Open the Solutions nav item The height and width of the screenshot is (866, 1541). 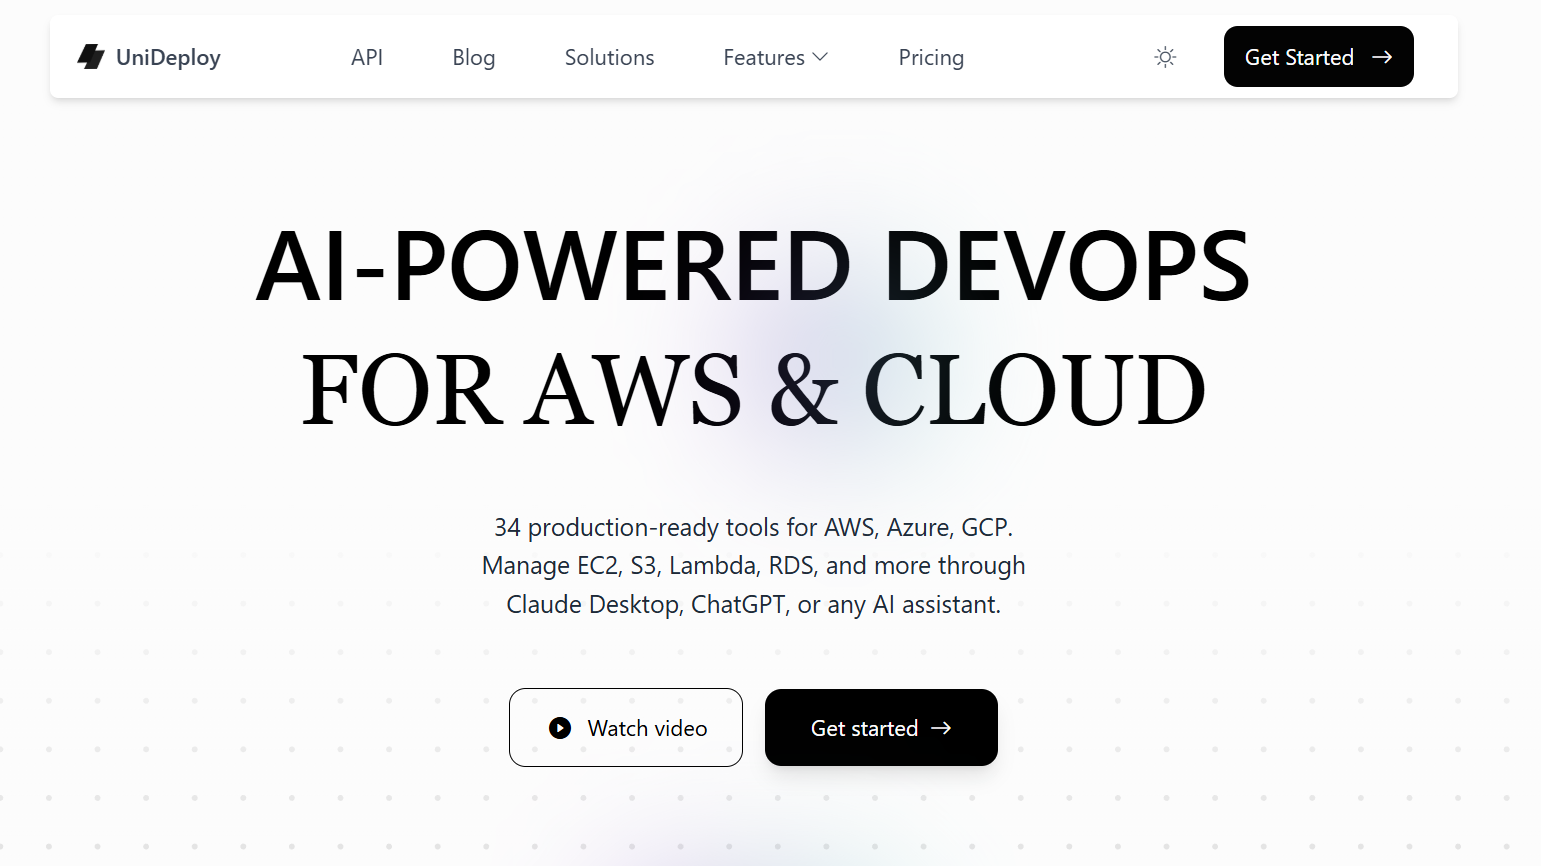(x=609, y=57)
